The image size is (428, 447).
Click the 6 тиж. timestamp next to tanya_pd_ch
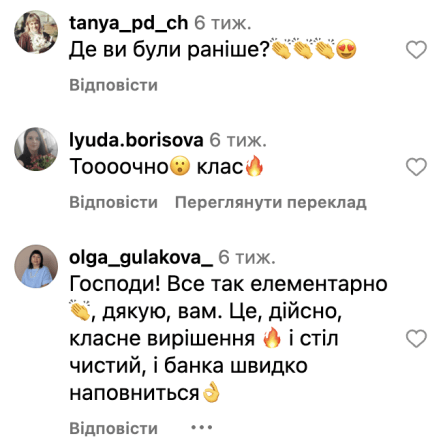(222, 23)
